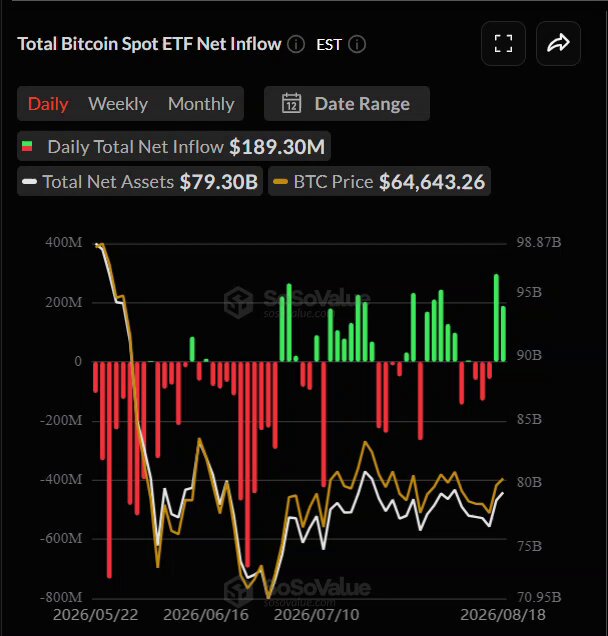Toggle the Total Net Assets line
608x636 pixels.
tap(140, 181)
